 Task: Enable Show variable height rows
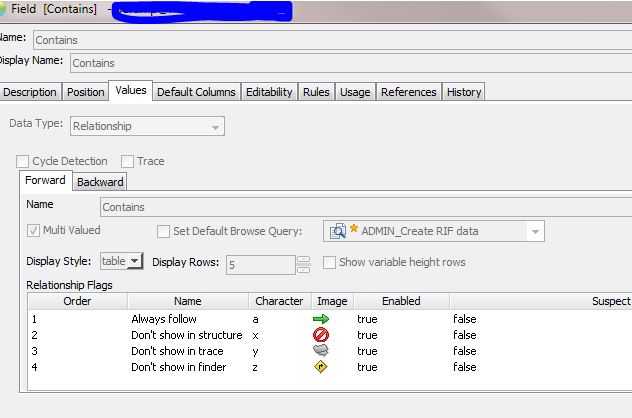click(329, 262)
